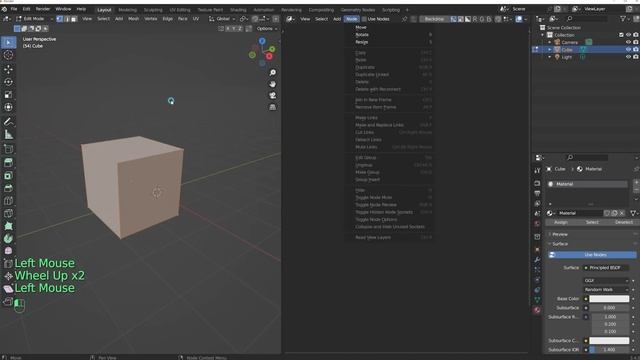
Task: Switch to the Modeling workspace tab
Action: point(127,10)
